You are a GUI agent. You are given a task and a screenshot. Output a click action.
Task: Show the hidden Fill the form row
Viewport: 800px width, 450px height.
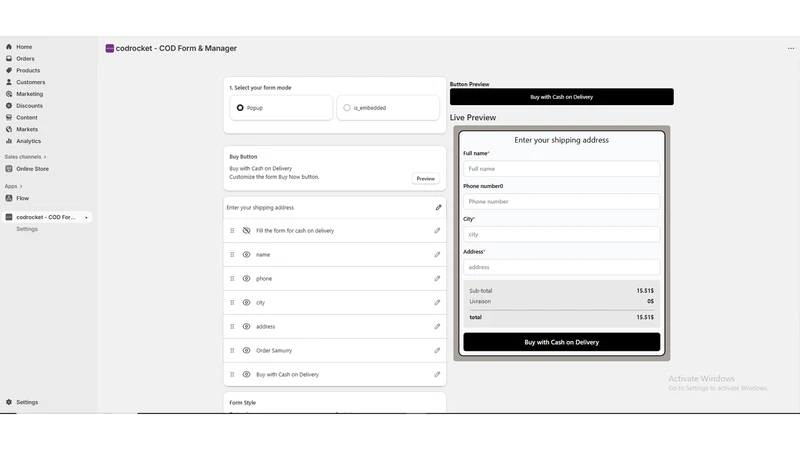246,231
